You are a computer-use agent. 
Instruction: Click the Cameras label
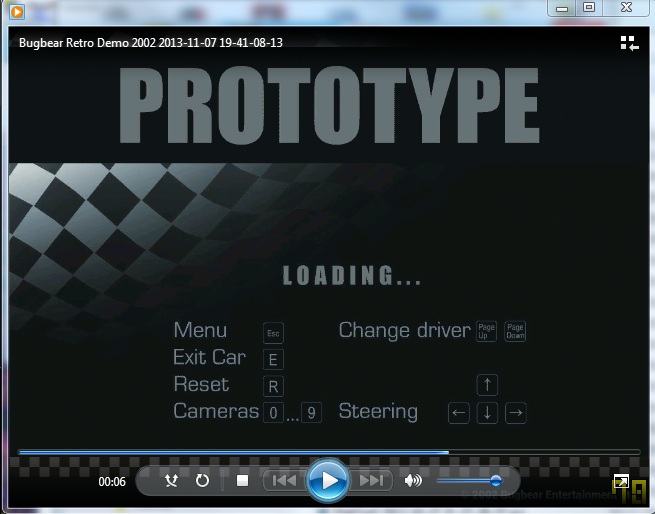(216, 411)
